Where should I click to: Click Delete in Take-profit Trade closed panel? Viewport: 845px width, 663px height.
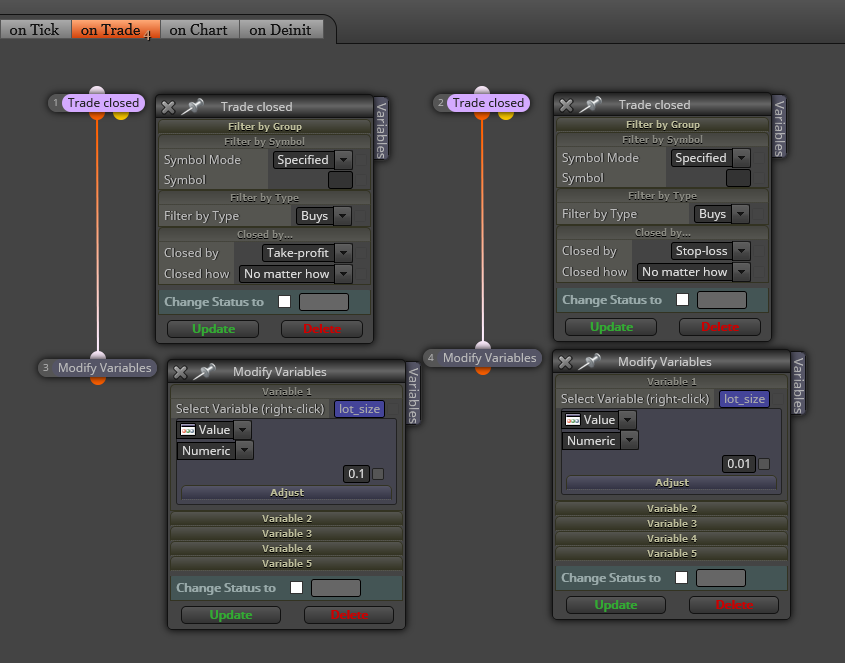coord(322,329)
